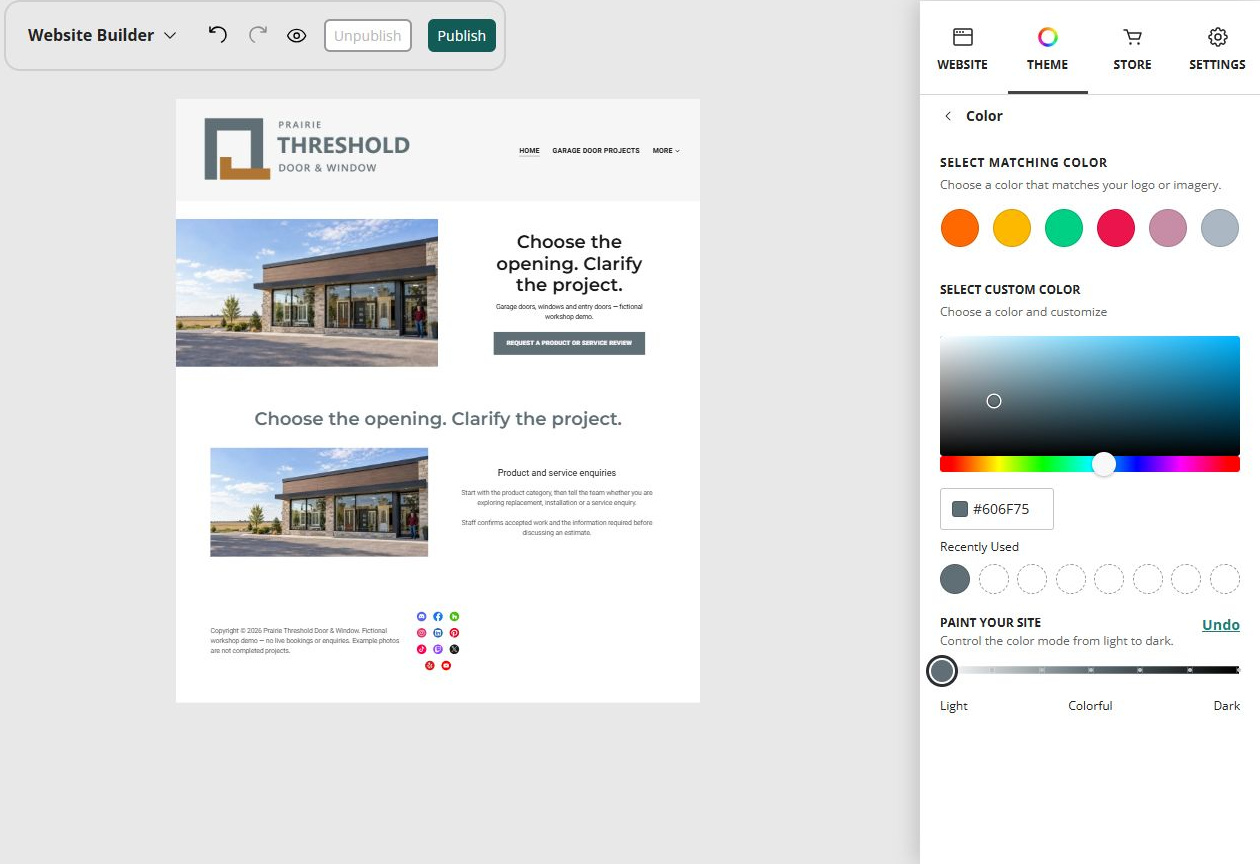
Task: Open the Store tab
Action: 1132,49
